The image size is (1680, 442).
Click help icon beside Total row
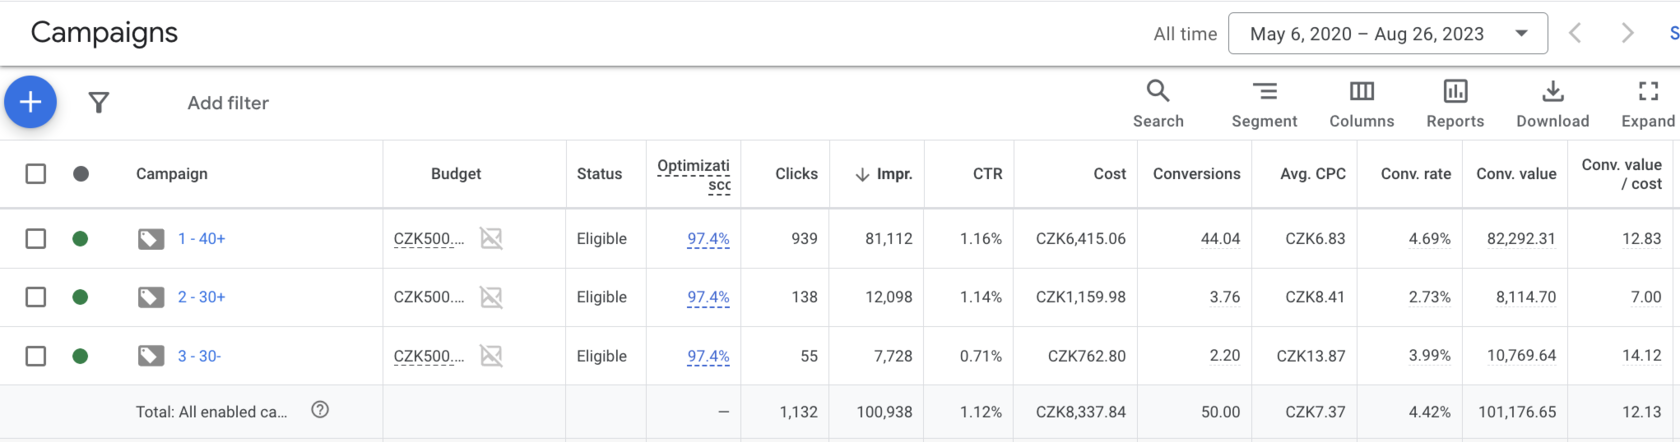click(x=320, y=410)
